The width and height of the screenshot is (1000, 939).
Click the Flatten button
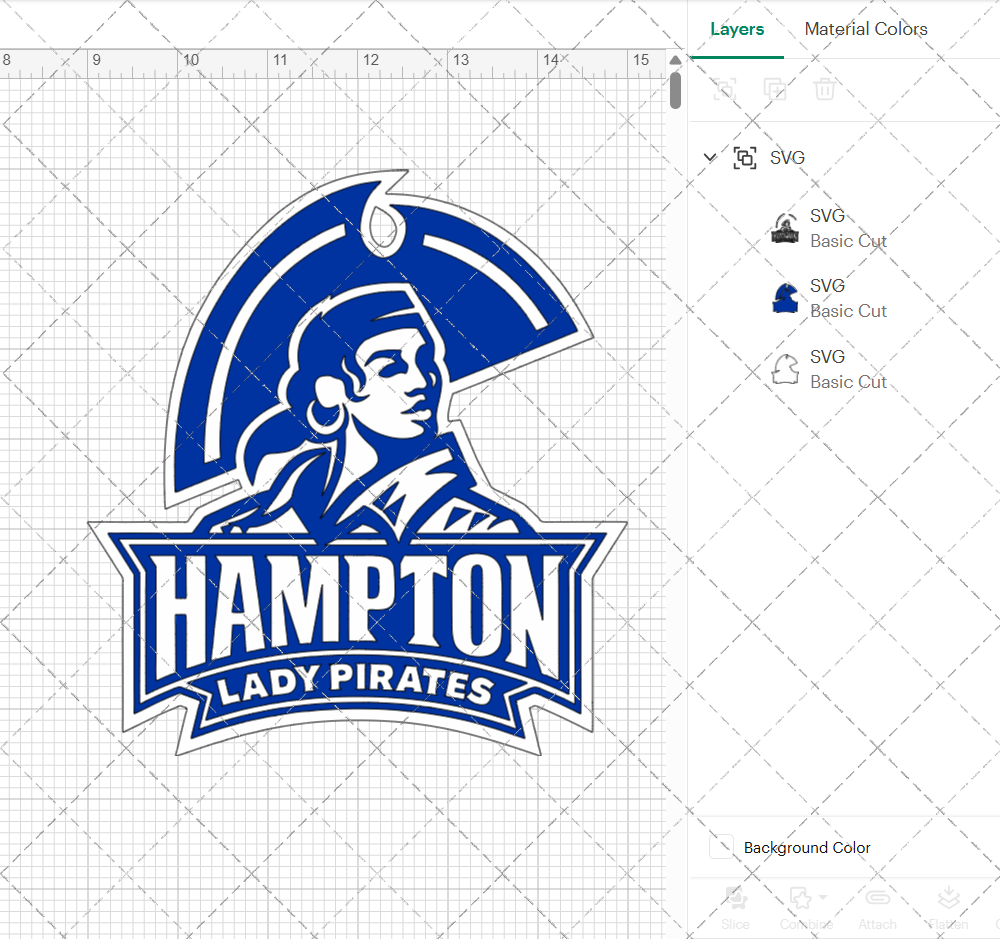pos(948,908)
